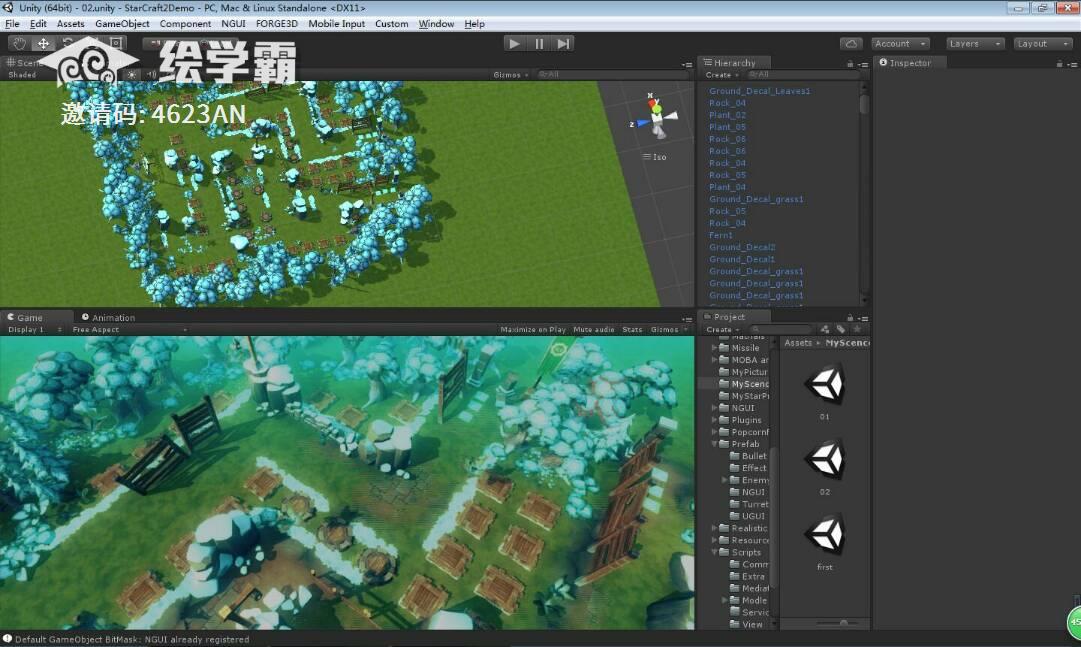
Task: Toggle Scene view lighting
Action: [x=132, y=74]
